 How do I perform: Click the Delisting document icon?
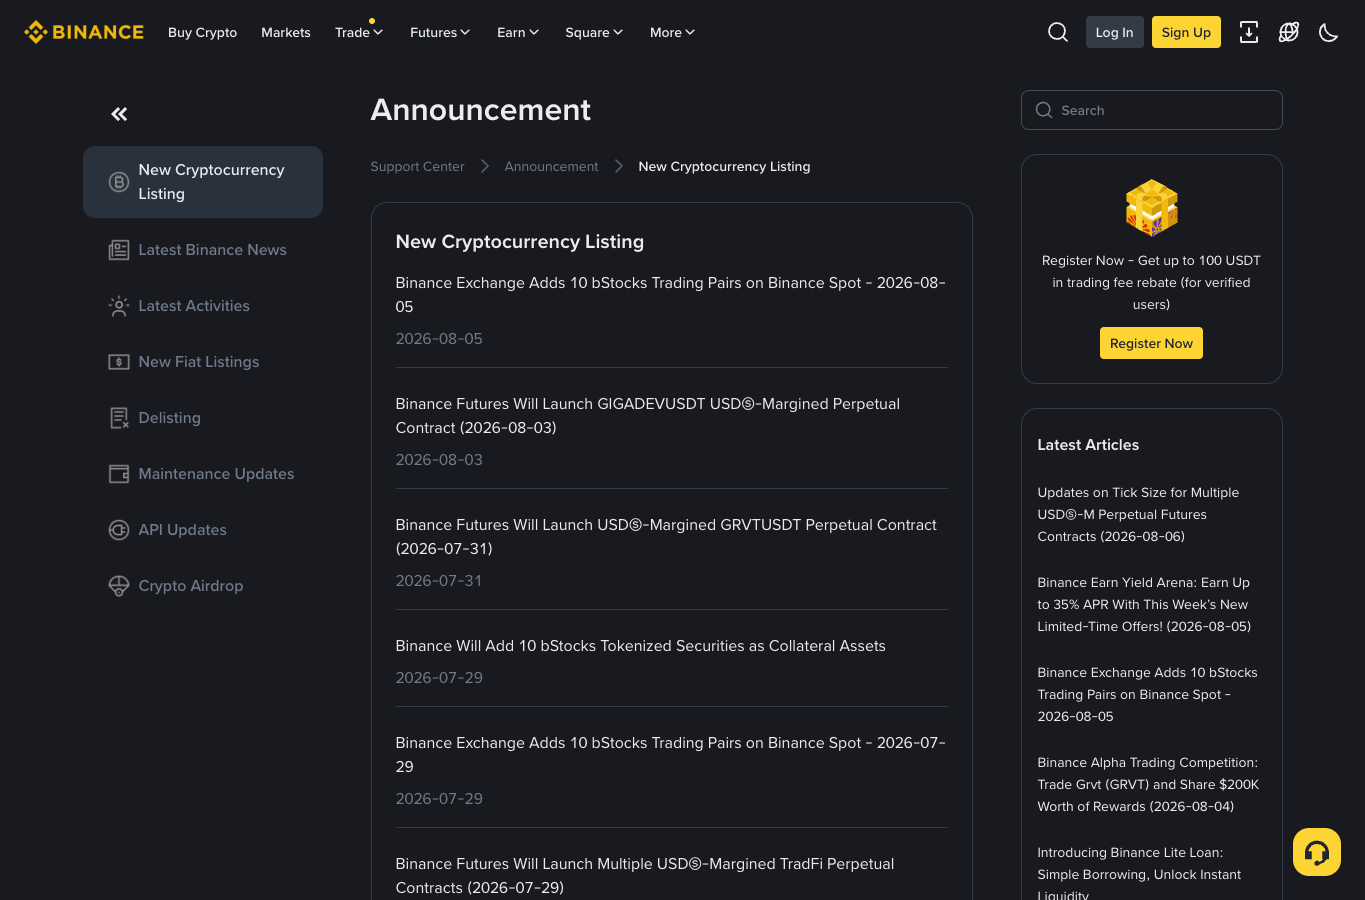(119, 418)
